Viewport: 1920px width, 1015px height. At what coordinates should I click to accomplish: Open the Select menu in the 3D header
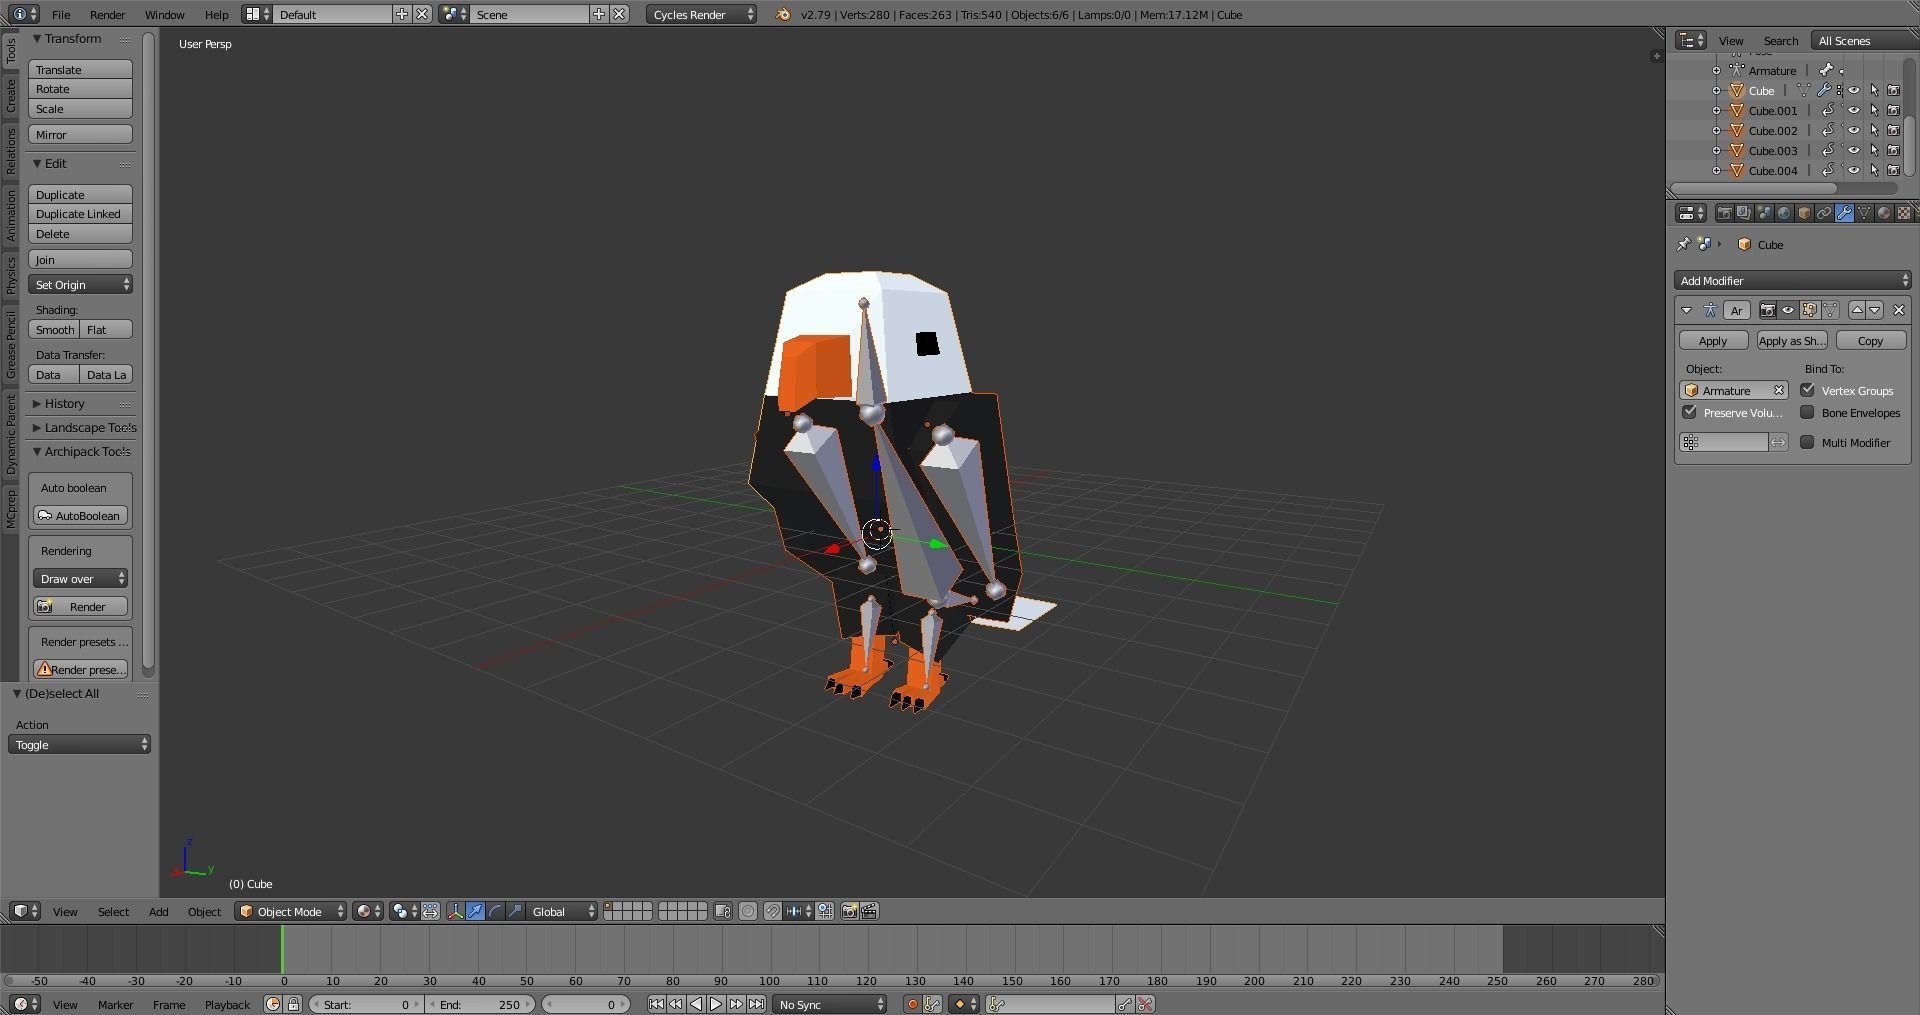(x=113, y=911)
